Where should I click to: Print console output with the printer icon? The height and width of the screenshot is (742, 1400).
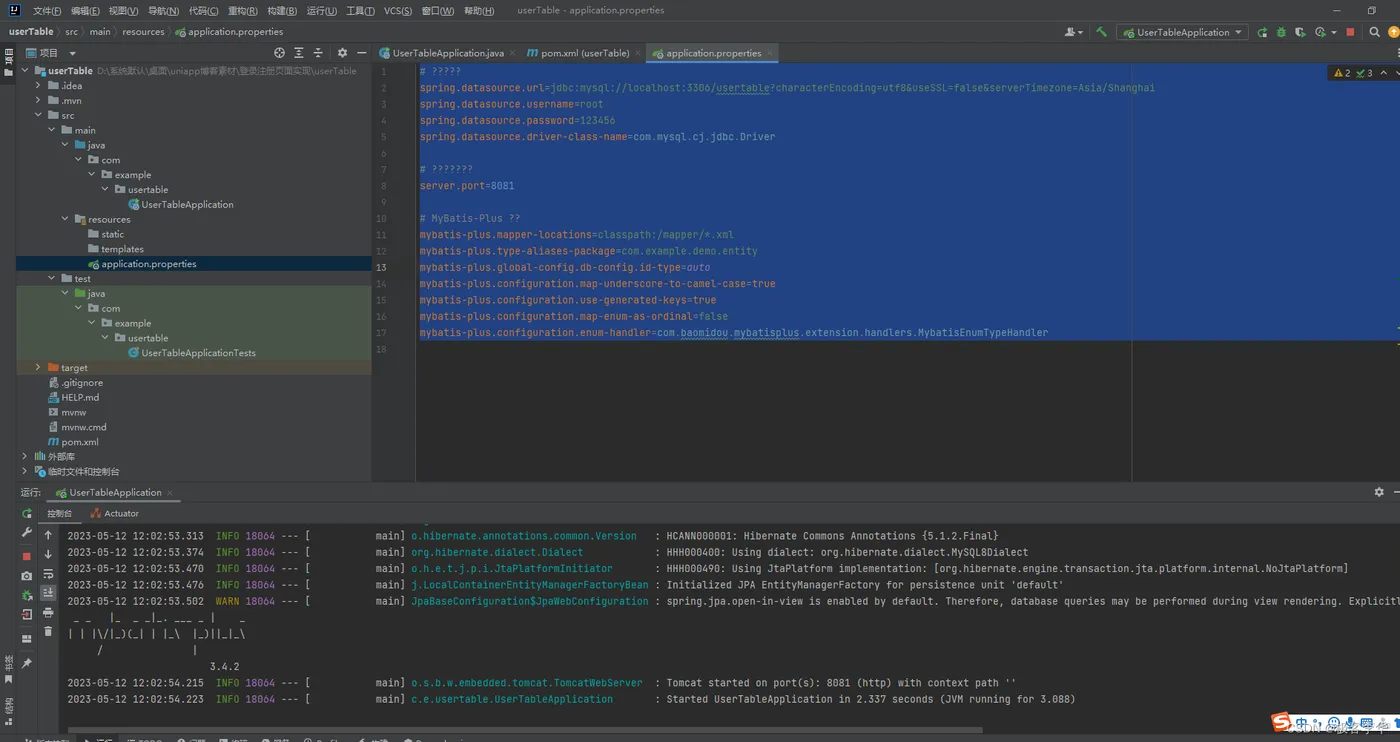48,612
